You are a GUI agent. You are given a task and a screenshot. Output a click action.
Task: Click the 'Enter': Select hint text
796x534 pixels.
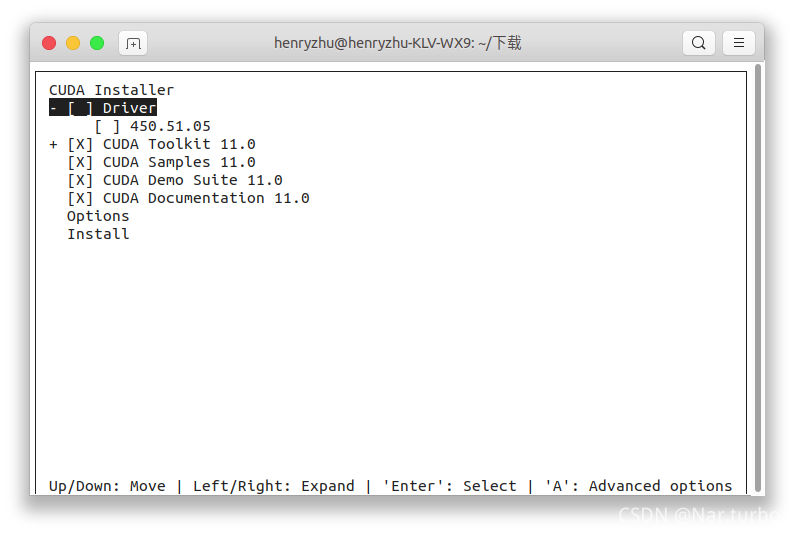(x=449, y=486)
